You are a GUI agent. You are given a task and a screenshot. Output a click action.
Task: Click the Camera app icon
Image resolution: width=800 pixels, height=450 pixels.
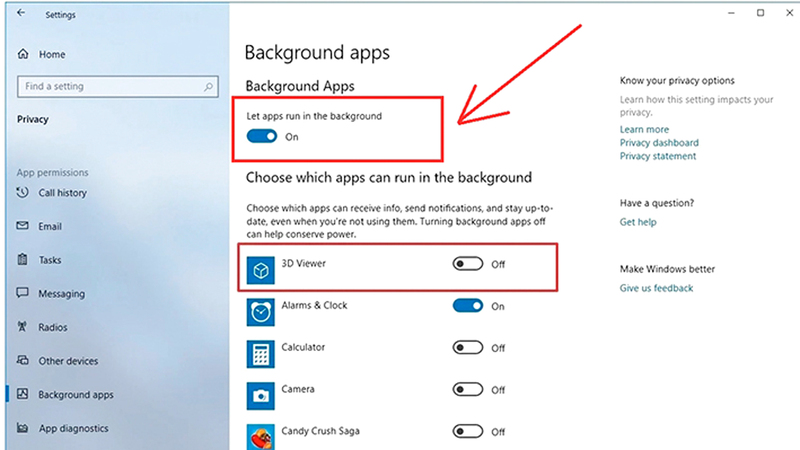pyautogui.click(x=259, y=394)
